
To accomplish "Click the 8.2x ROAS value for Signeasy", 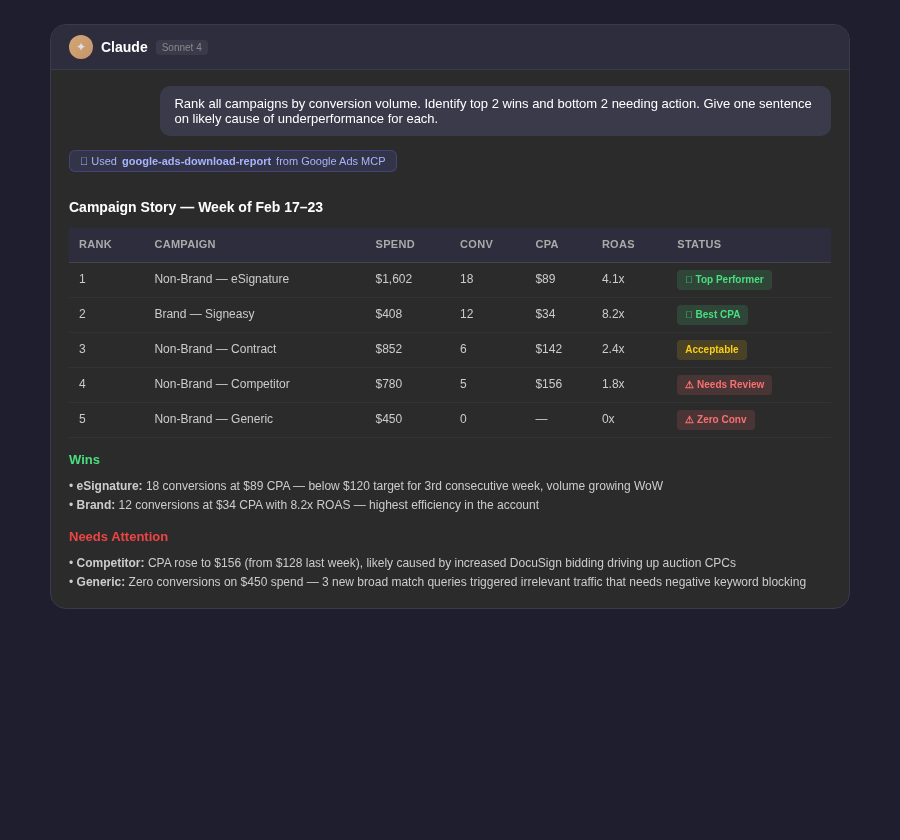I will click(x=612, y=314).
